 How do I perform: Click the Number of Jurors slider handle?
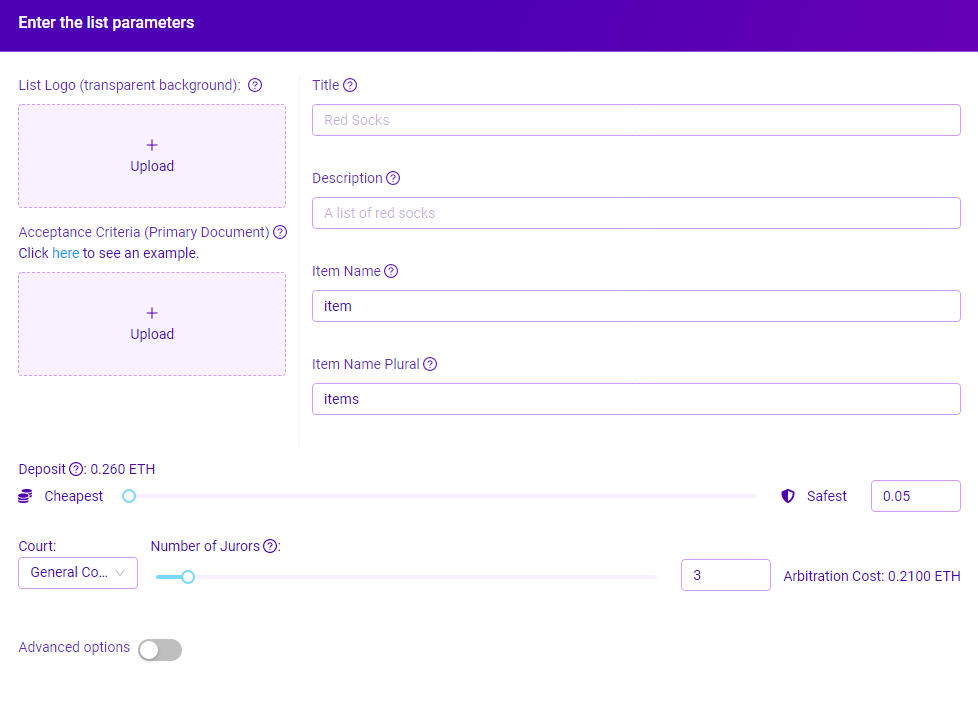click(188, 577)
